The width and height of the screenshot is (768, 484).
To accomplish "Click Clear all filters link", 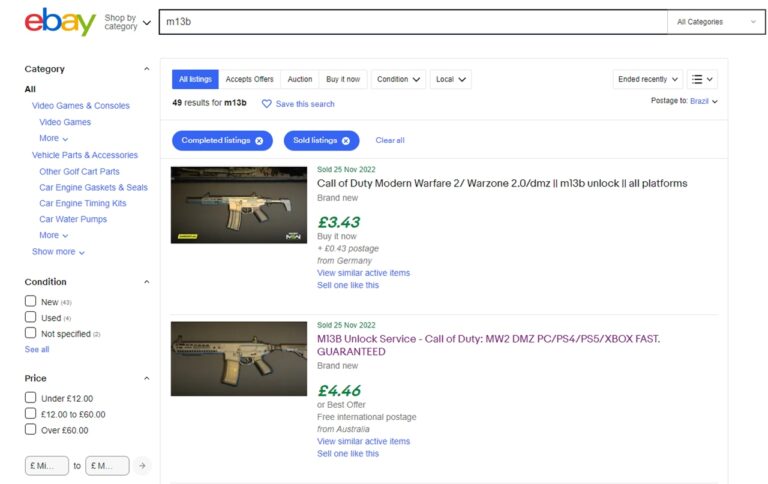I will click(x=390, y=141).
